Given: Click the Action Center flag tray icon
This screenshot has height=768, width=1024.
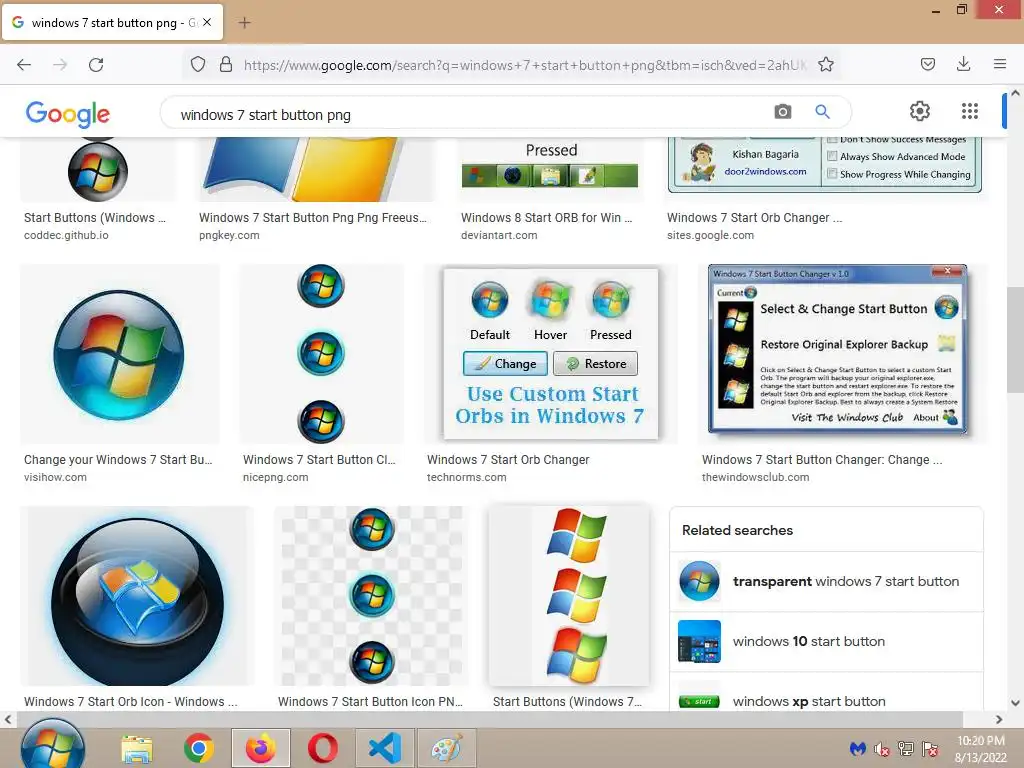Looking at the screenshot, I should coord(930,748).
